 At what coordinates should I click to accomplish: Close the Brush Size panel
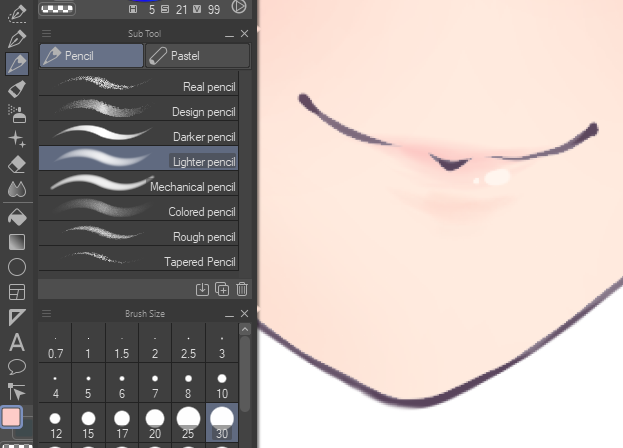pyautogui.click(x=244, y=314)
